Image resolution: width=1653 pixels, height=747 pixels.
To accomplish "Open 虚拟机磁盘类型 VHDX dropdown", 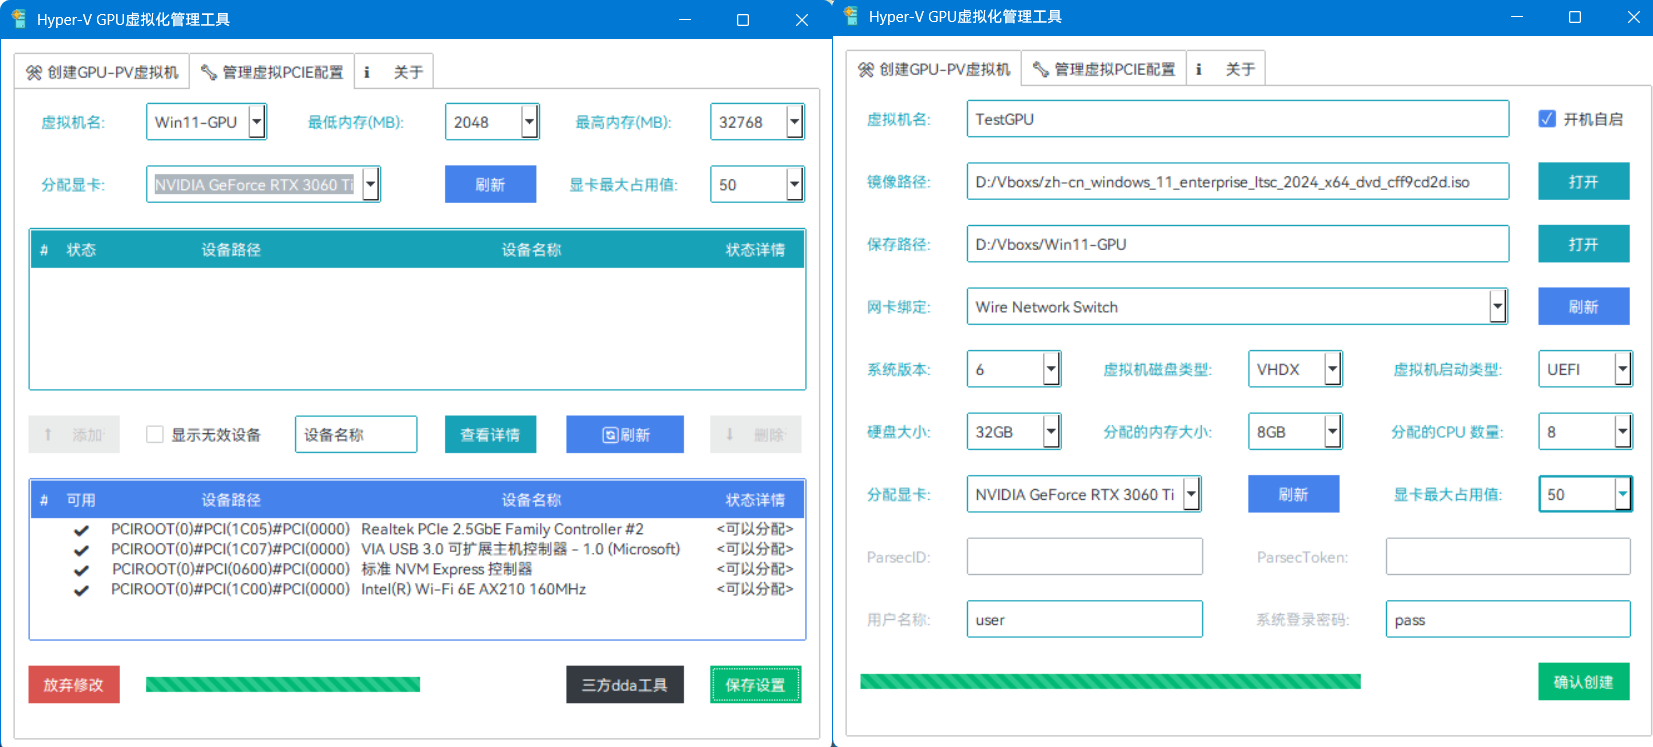I will pos(1333,369).
